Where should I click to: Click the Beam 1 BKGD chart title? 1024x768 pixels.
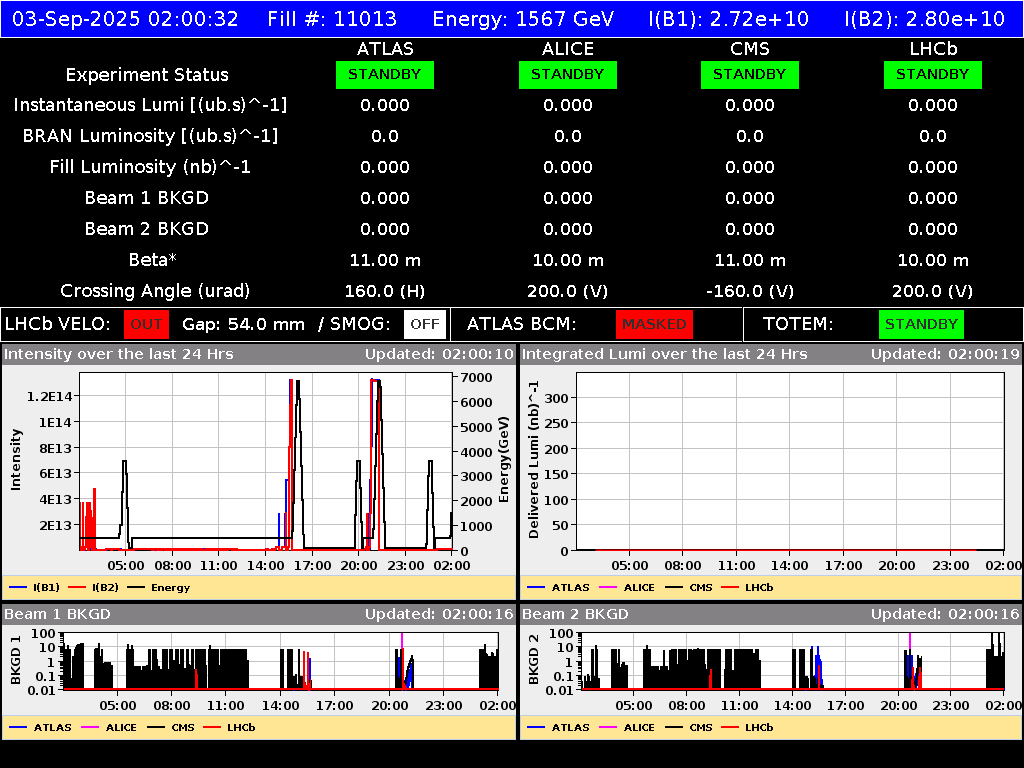pos(57,614)
